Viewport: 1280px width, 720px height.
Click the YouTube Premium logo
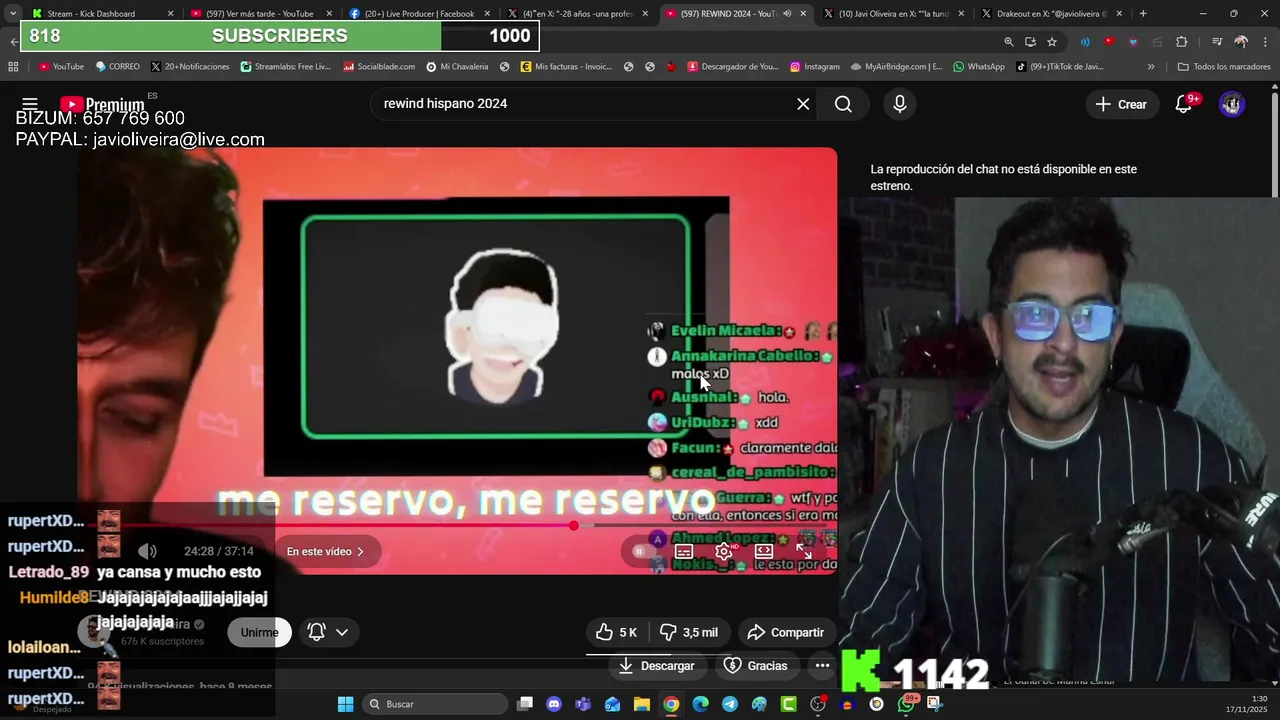tap(103, 104)
